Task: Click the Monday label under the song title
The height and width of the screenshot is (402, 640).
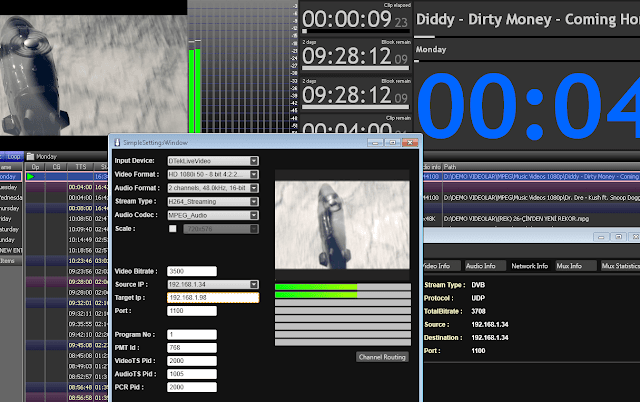Action: 431,49
